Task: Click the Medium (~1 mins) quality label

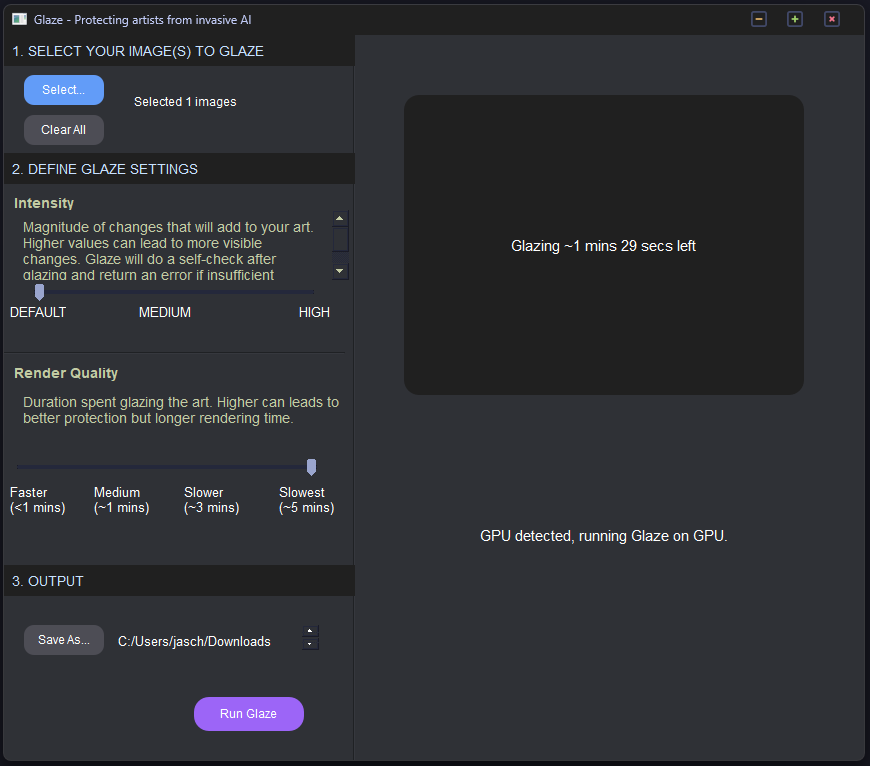Action: pos(122,500)
